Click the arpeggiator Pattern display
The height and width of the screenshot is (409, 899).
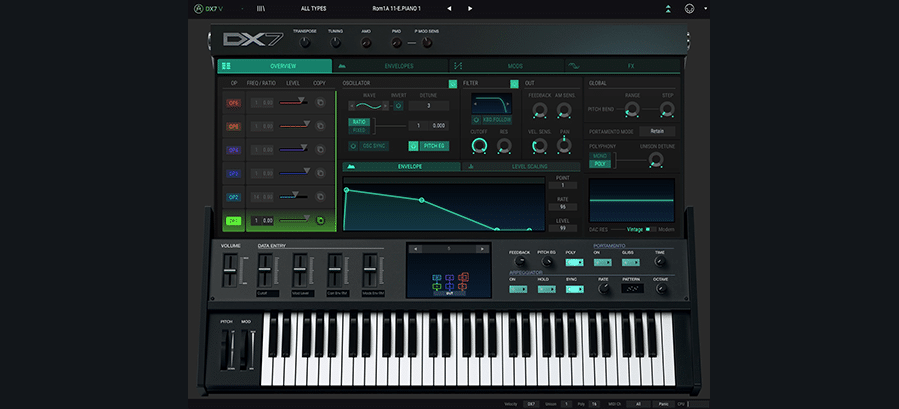coord(632,289)
